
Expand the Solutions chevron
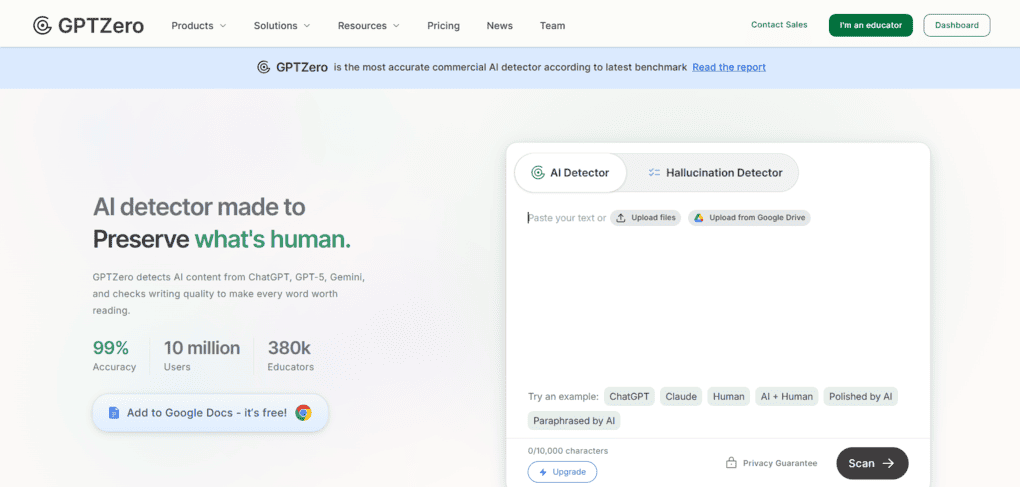(x=306, y=26)
